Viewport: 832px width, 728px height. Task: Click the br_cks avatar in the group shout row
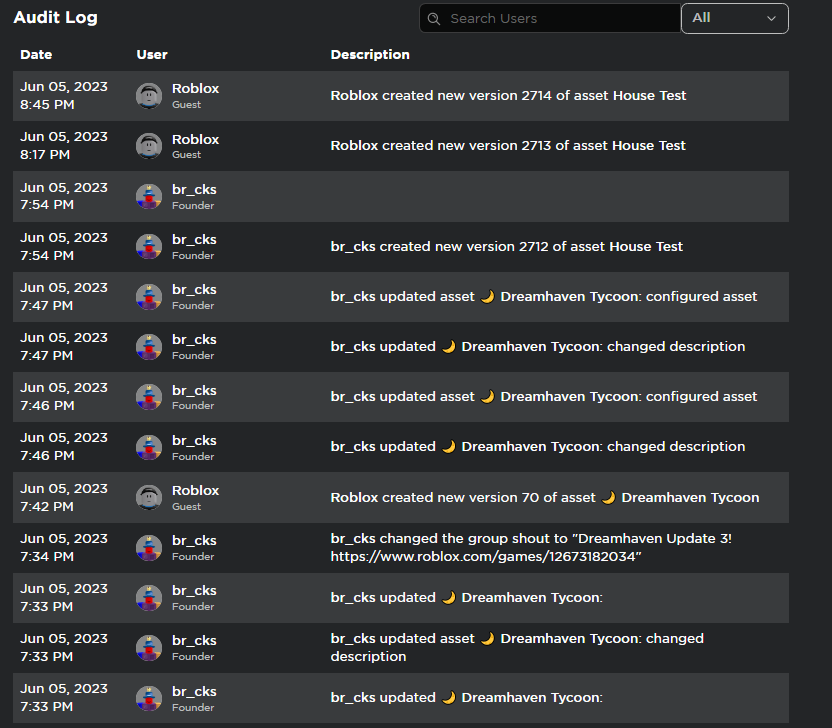[148, 547]
